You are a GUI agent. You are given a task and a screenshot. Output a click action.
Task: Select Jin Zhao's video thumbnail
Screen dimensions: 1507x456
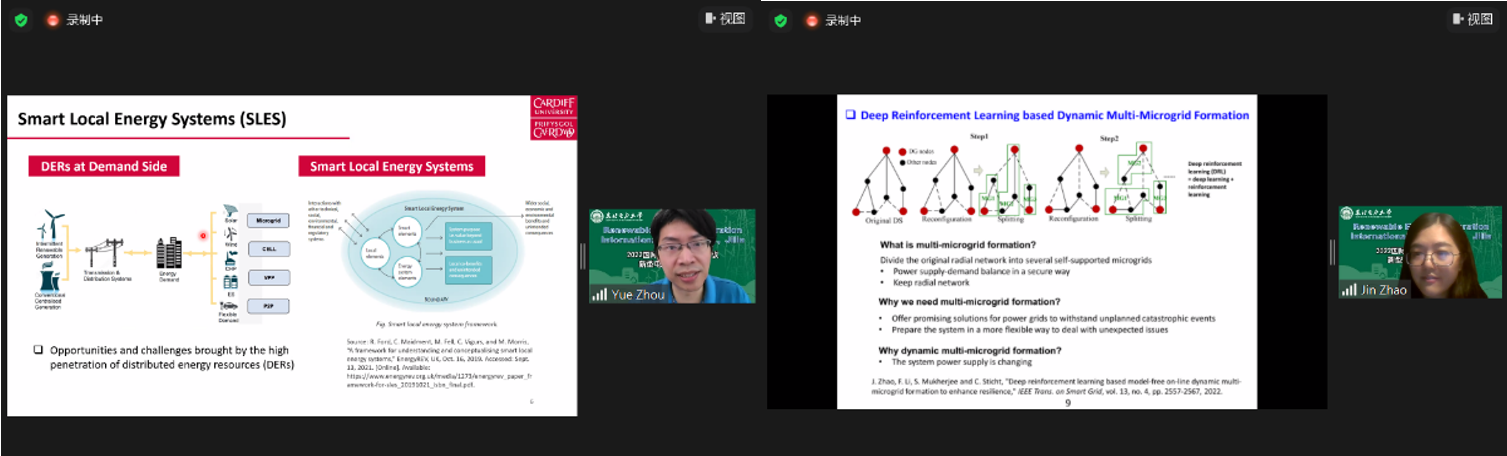(x=1422, y=252)
